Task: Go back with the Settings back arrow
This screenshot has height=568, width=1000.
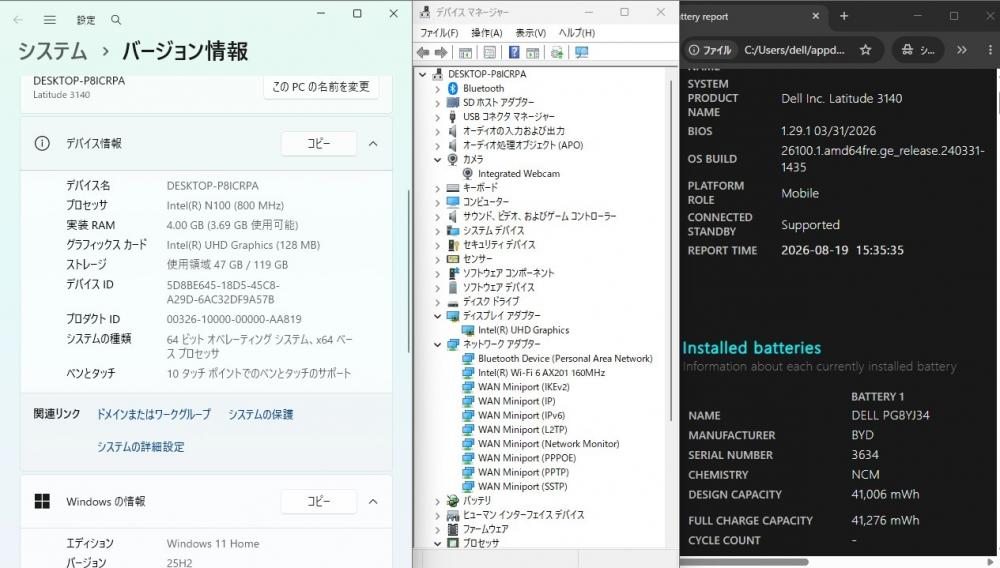Action: (18, 20)
